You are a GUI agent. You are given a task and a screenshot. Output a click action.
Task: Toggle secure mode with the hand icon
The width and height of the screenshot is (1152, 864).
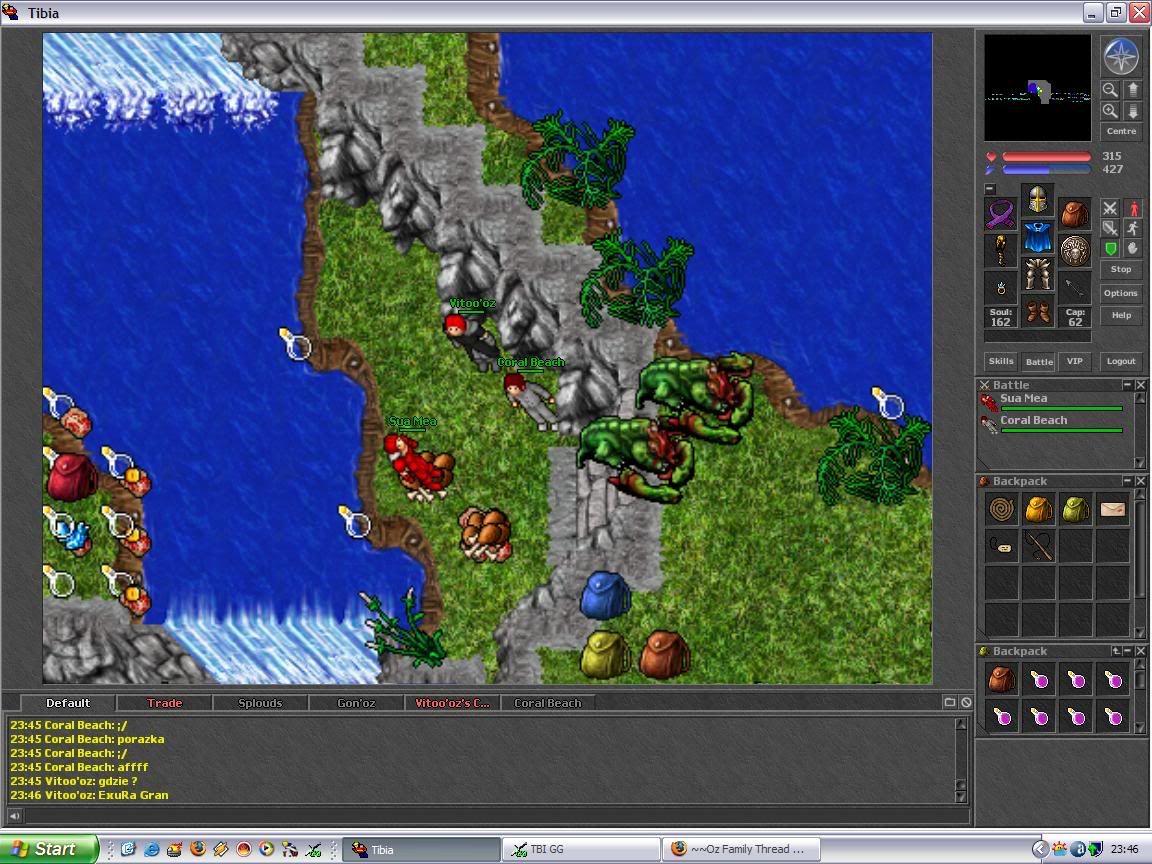[x=1133, y=248]
